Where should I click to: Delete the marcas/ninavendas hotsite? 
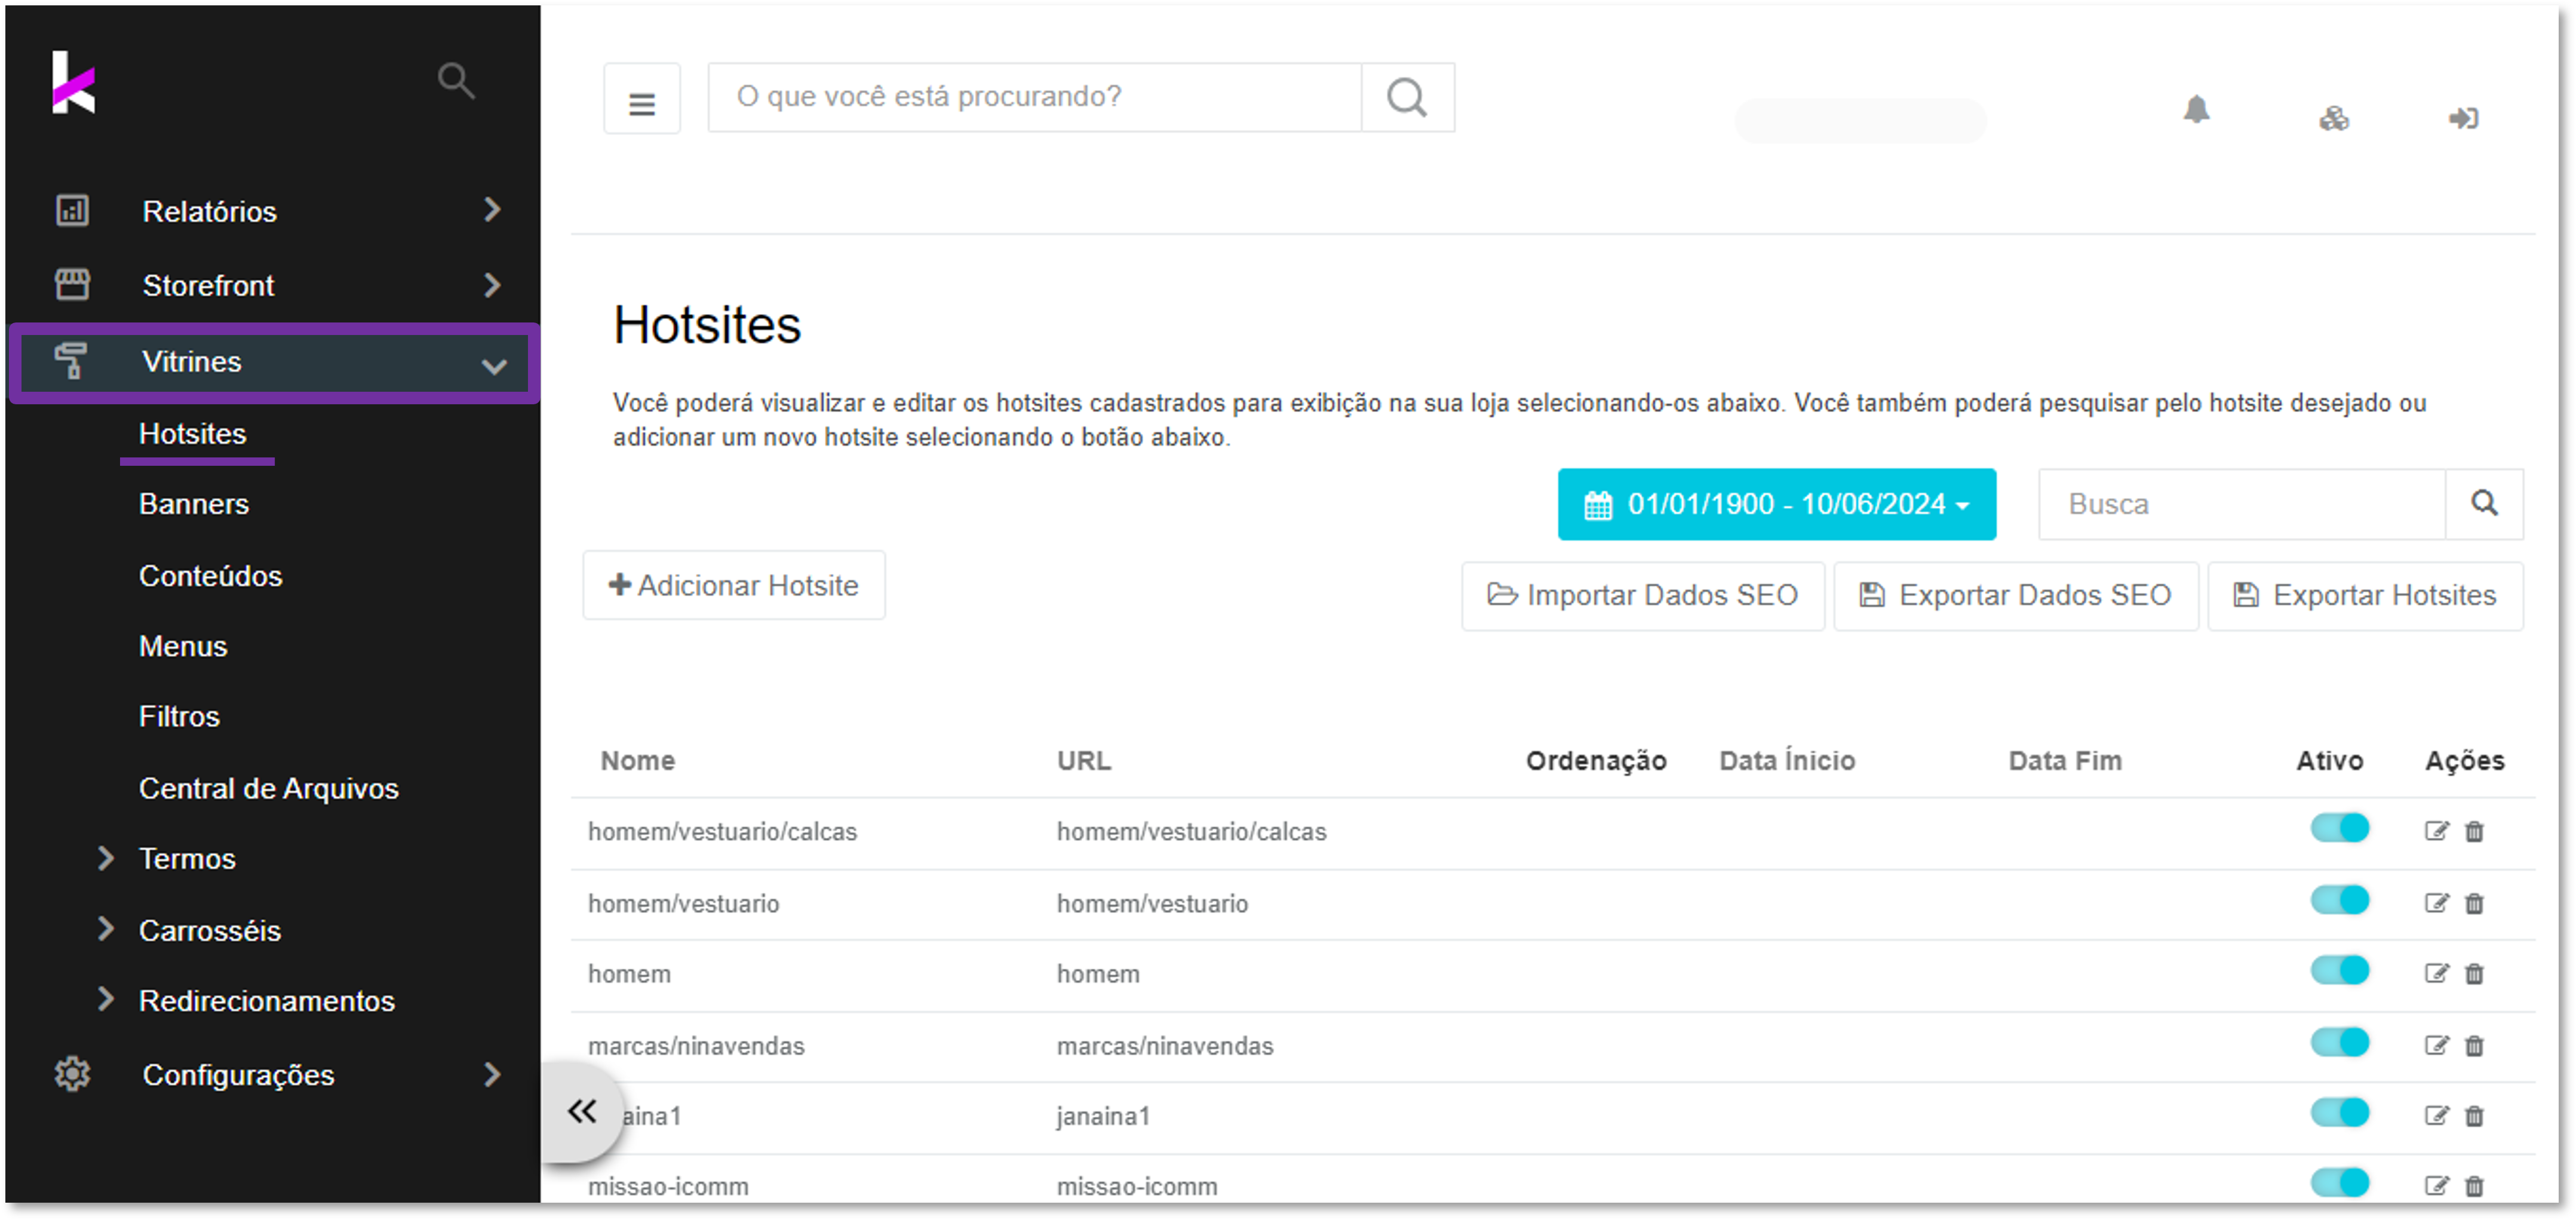2474,1046
